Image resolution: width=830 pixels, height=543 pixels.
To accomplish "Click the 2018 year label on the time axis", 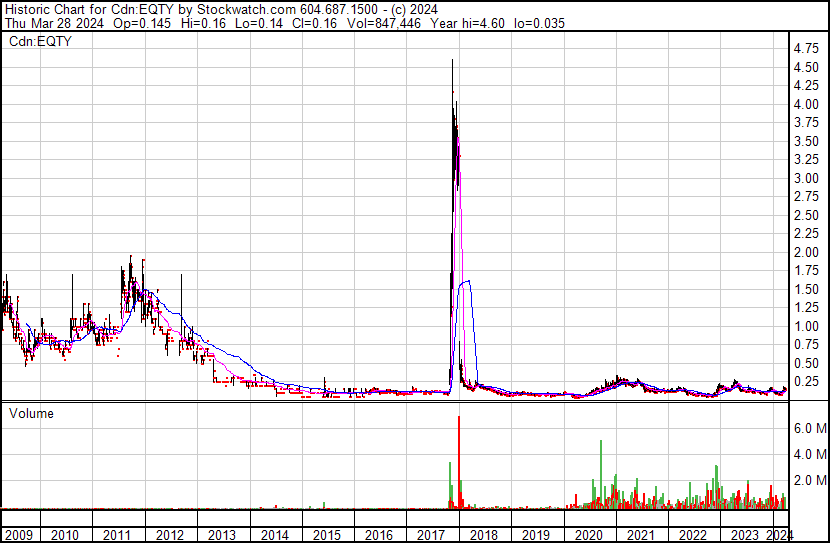I will (x=484, y=535).
